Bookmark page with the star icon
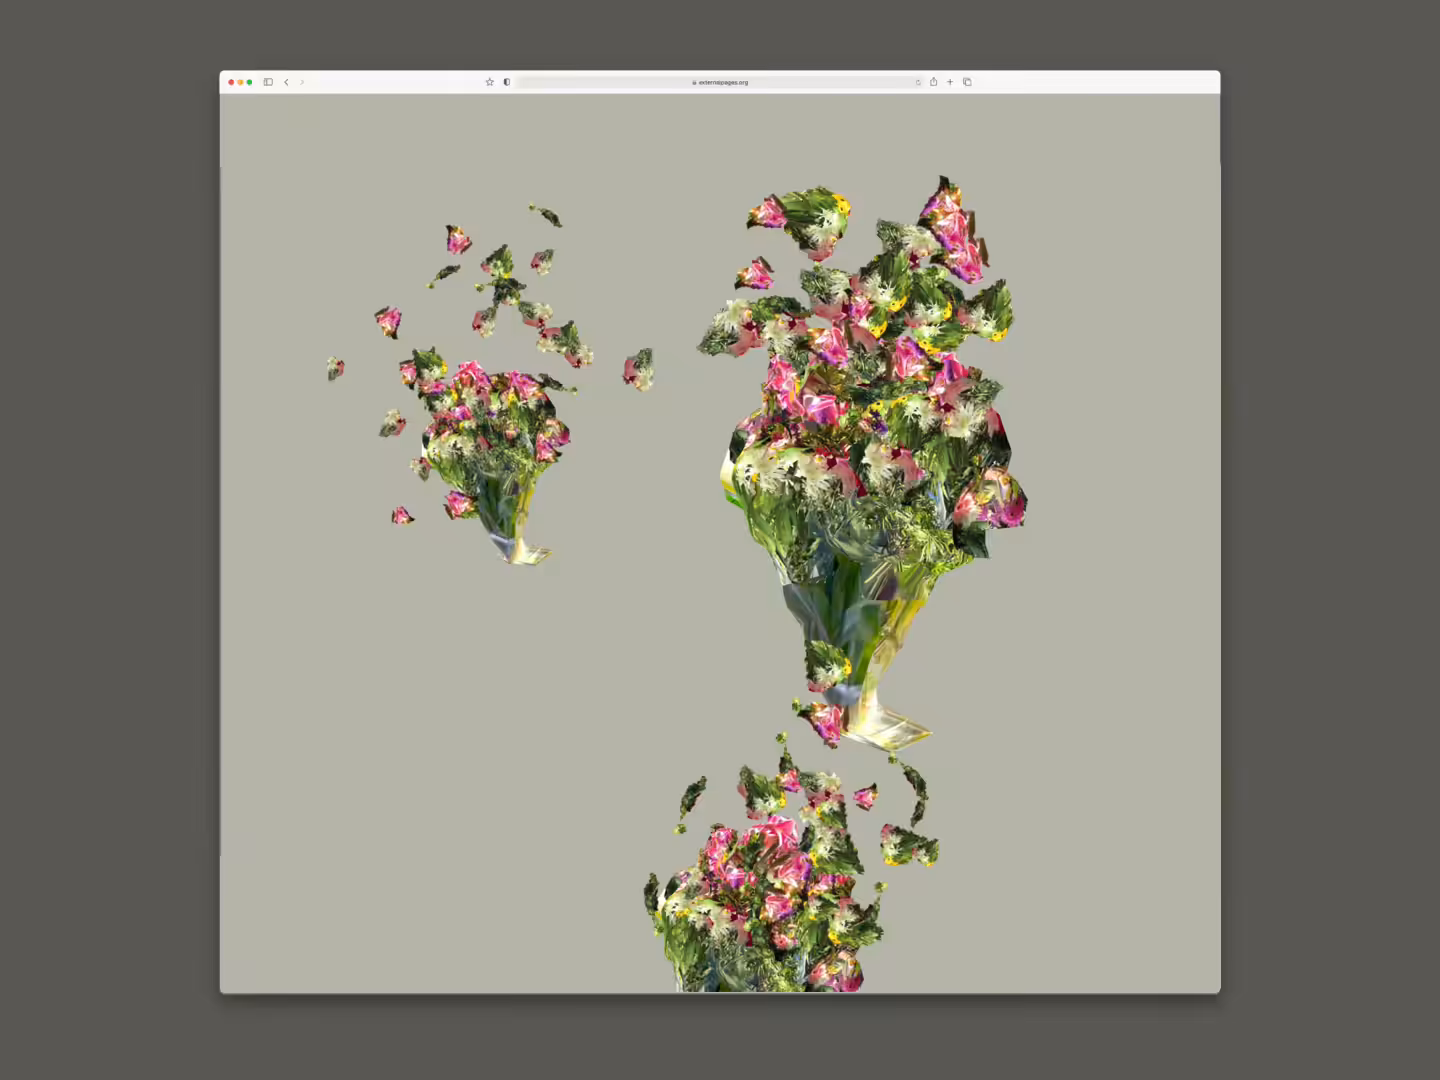 [489, 82]
